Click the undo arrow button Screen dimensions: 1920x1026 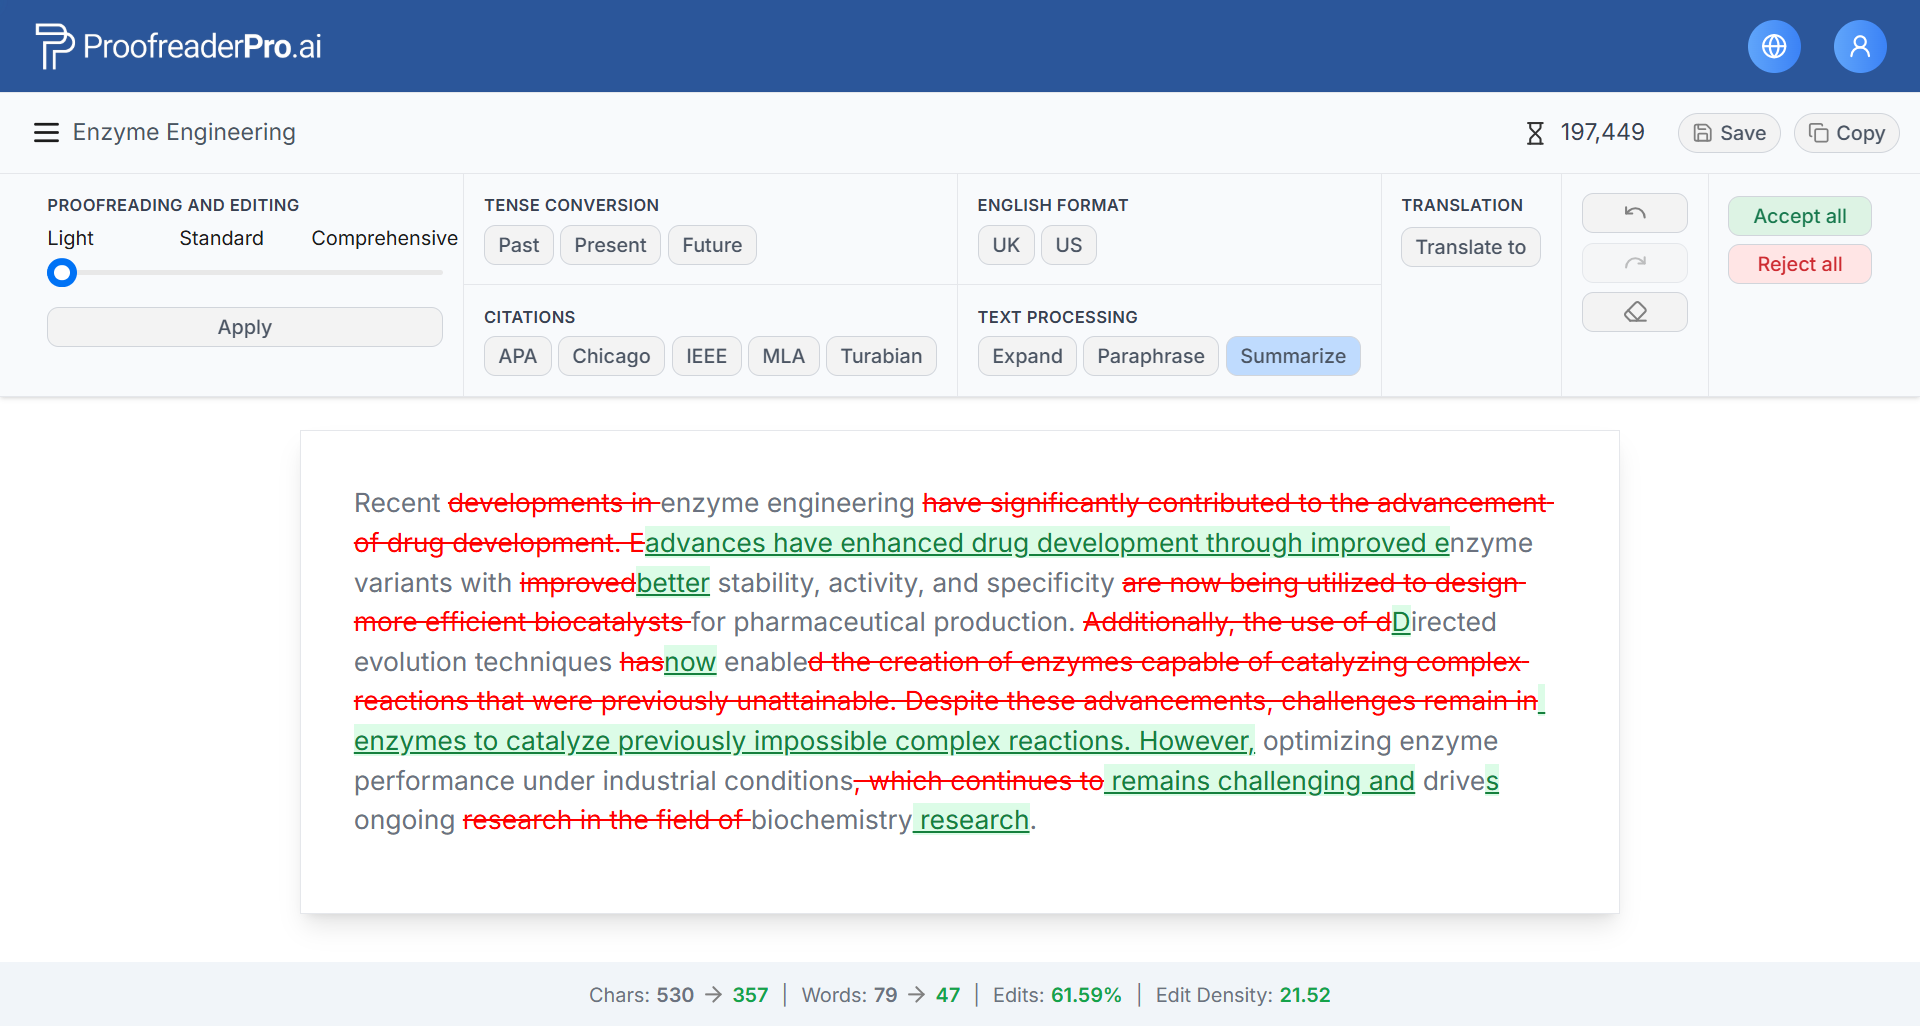(1635, 213)
